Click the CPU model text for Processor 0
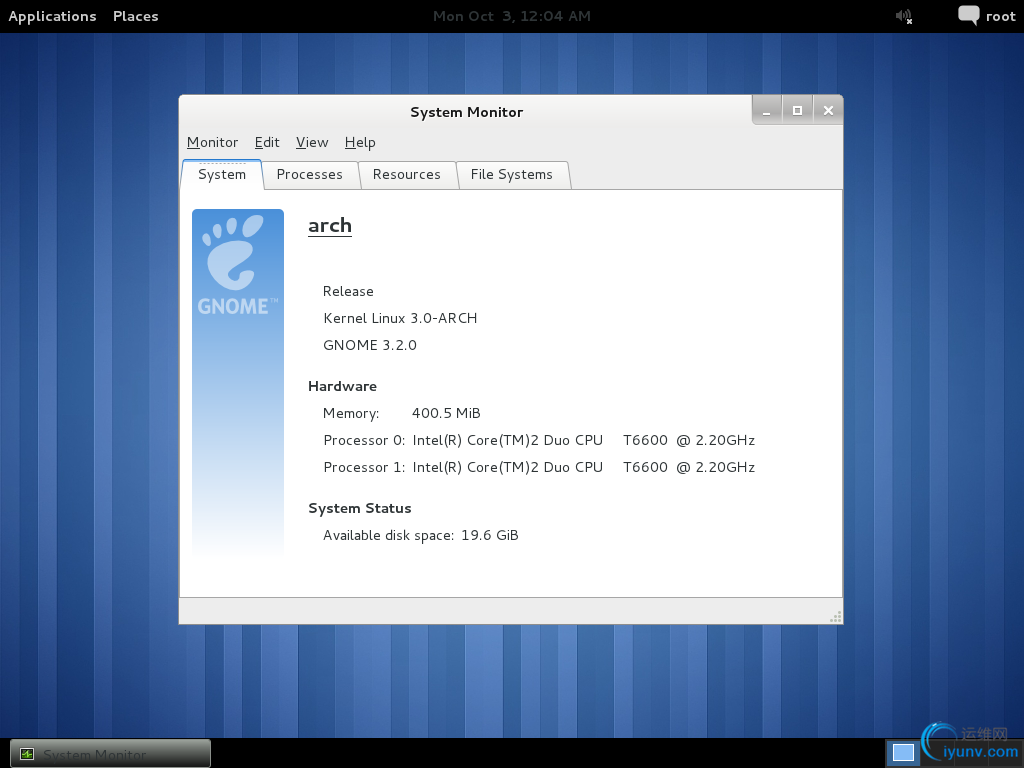This screenshot has height=768, width=1024. (584, 440)
